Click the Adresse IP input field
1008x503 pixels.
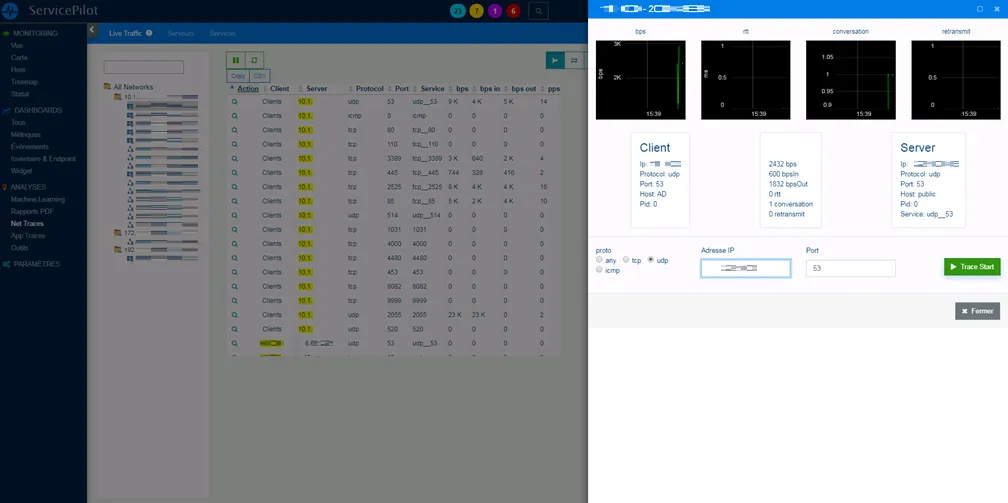745,268
